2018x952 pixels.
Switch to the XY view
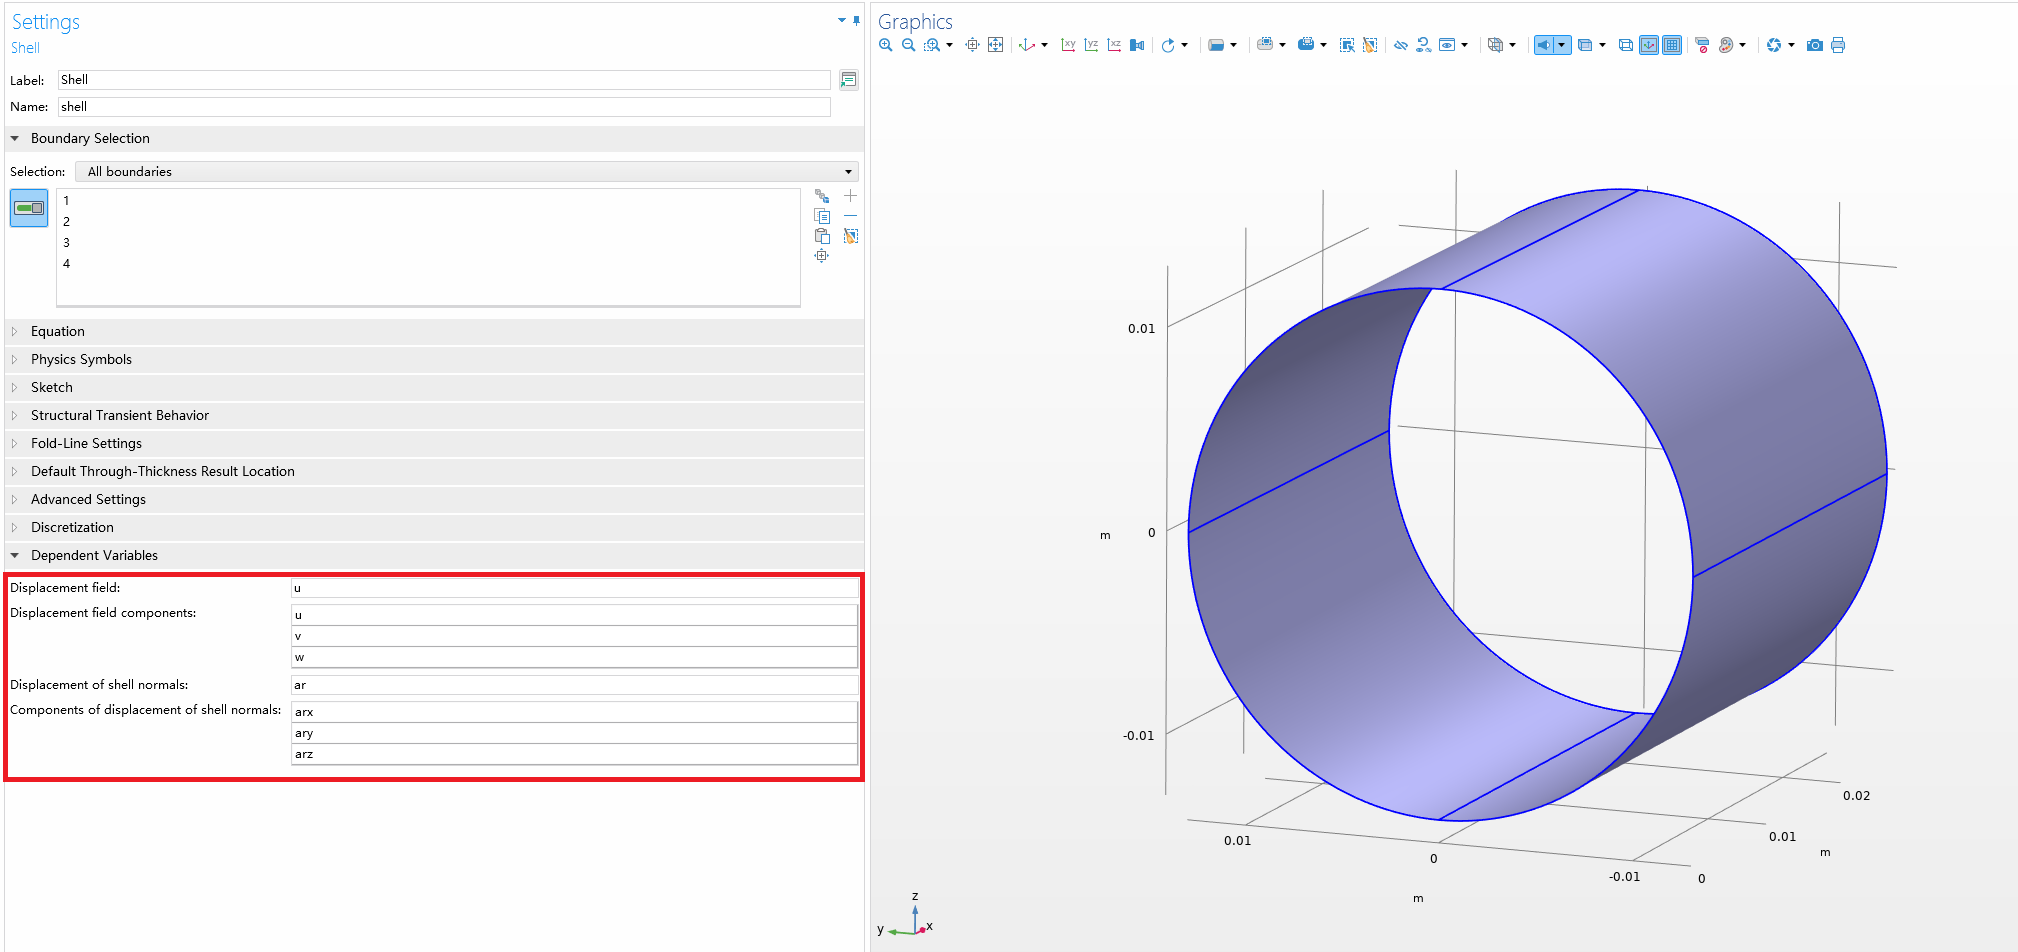[x=1068, y=45]
